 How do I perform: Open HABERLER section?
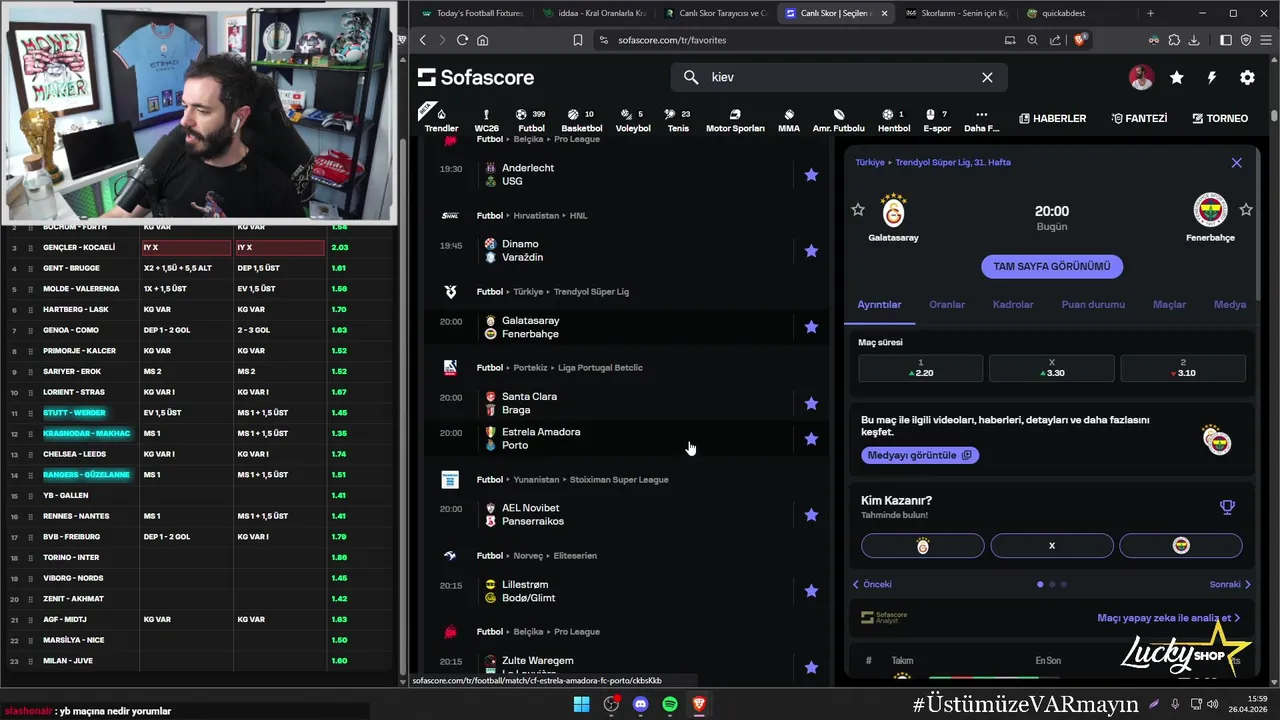(x=1052, y=118)
